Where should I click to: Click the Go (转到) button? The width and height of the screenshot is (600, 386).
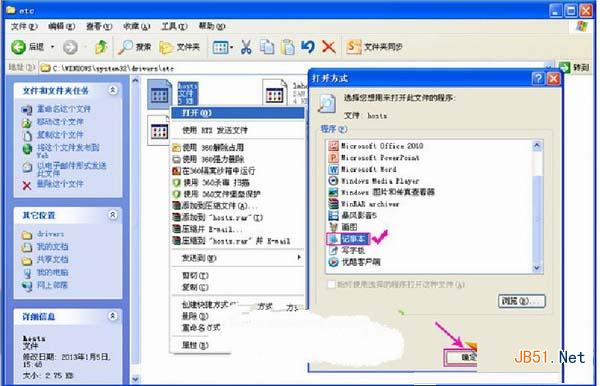573,68
